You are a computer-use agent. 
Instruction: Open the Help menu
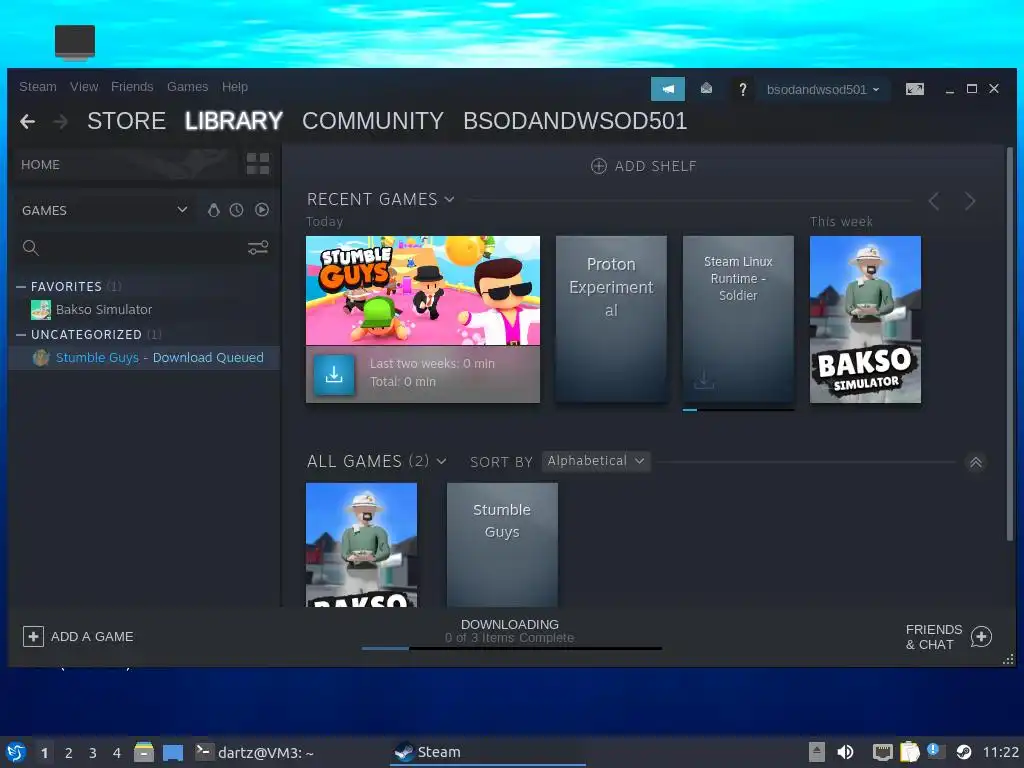click(234, 87)
